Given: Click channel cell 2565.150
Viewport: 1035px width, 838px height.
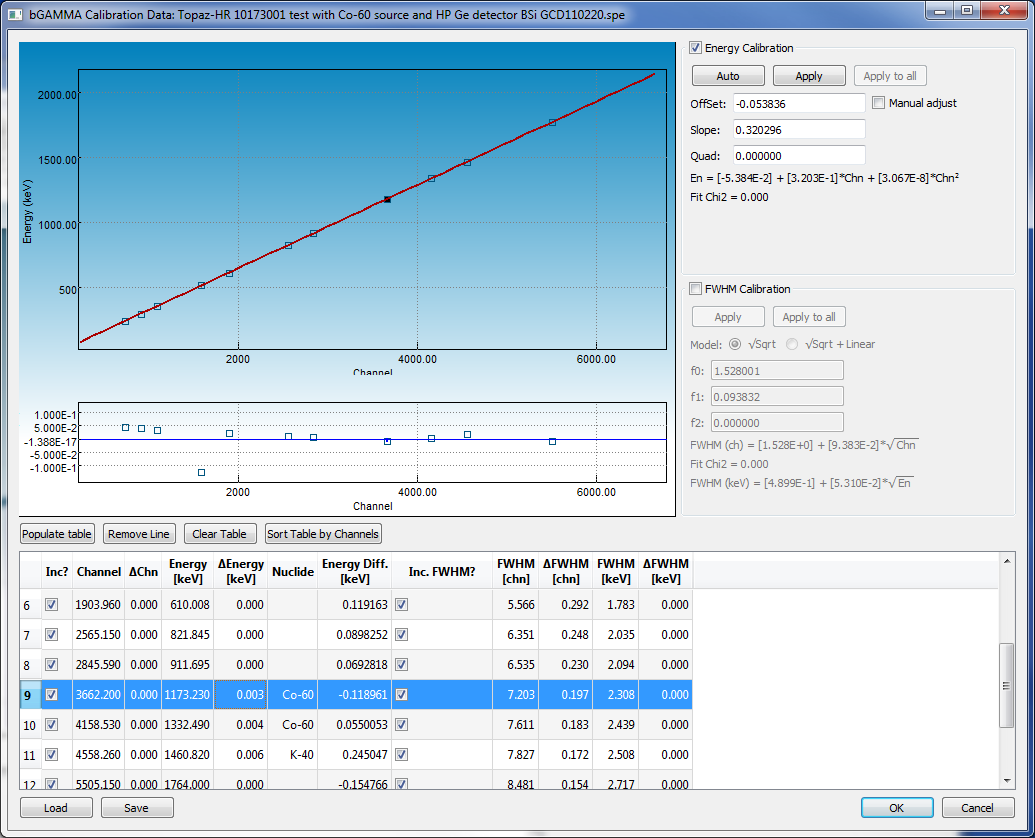Looking at the screenshot, I should pyautogui.click(x=98, y=635).
